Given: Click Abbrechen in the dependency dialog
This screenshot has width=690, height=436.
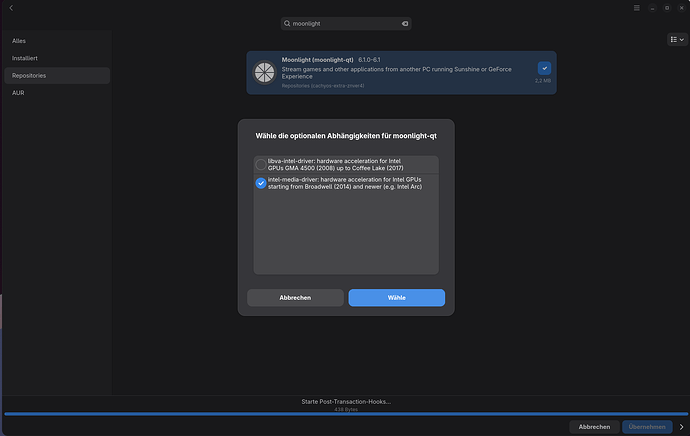Looking at the screenshot, I should coord(295,298).
